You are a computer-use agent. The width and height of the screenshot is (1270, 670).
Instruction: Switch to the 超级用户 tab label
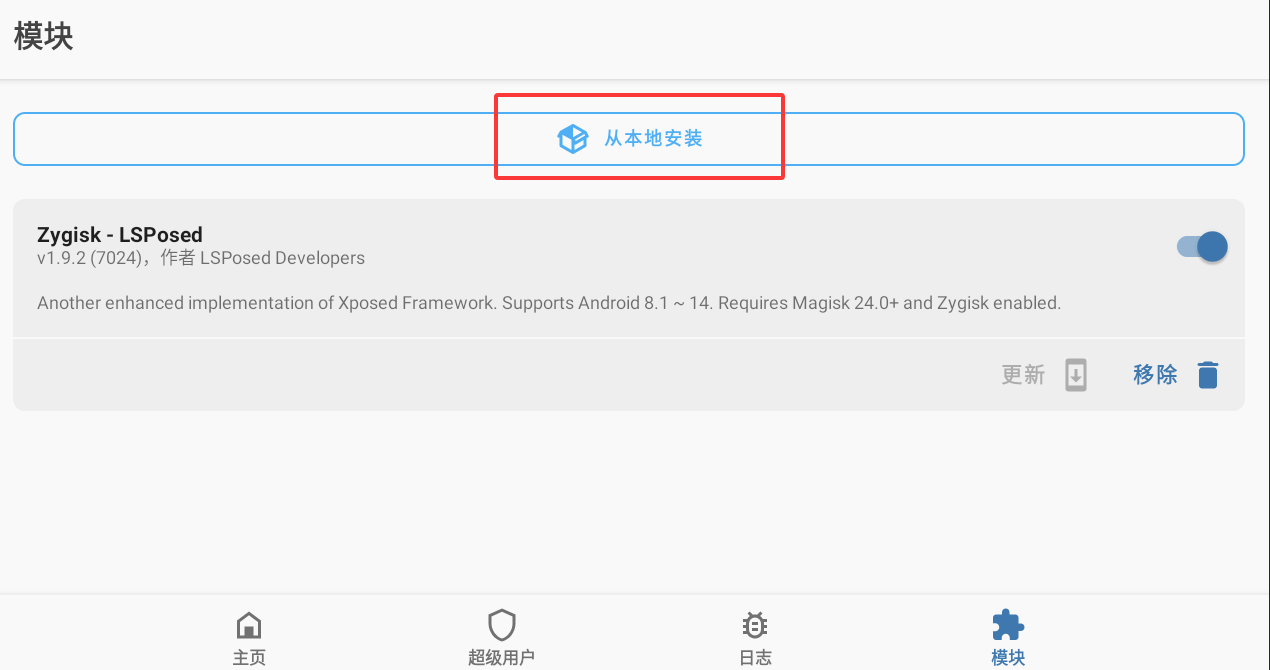click(501, 658)
